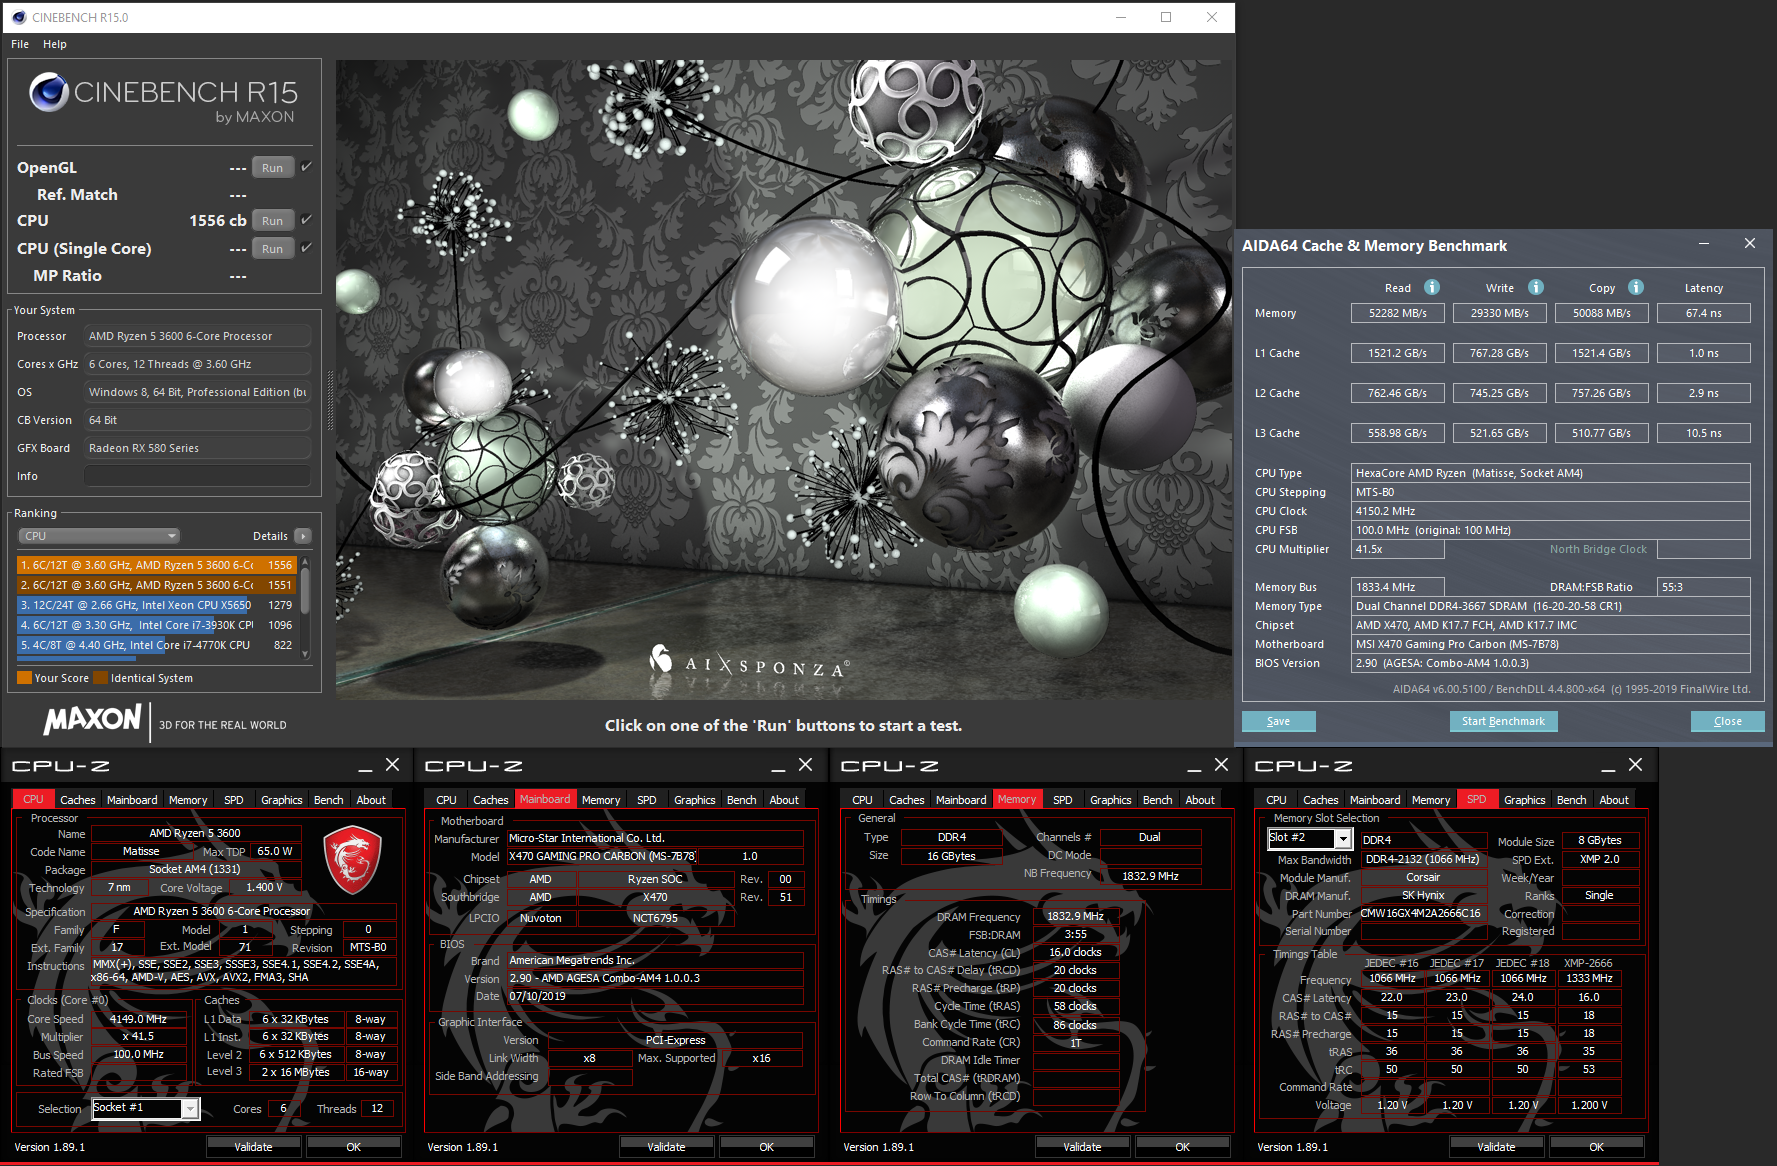1777x1166 pixels.
Task: Toggle the CPU (Single Core) checkbox
Action: pos(307,248)
